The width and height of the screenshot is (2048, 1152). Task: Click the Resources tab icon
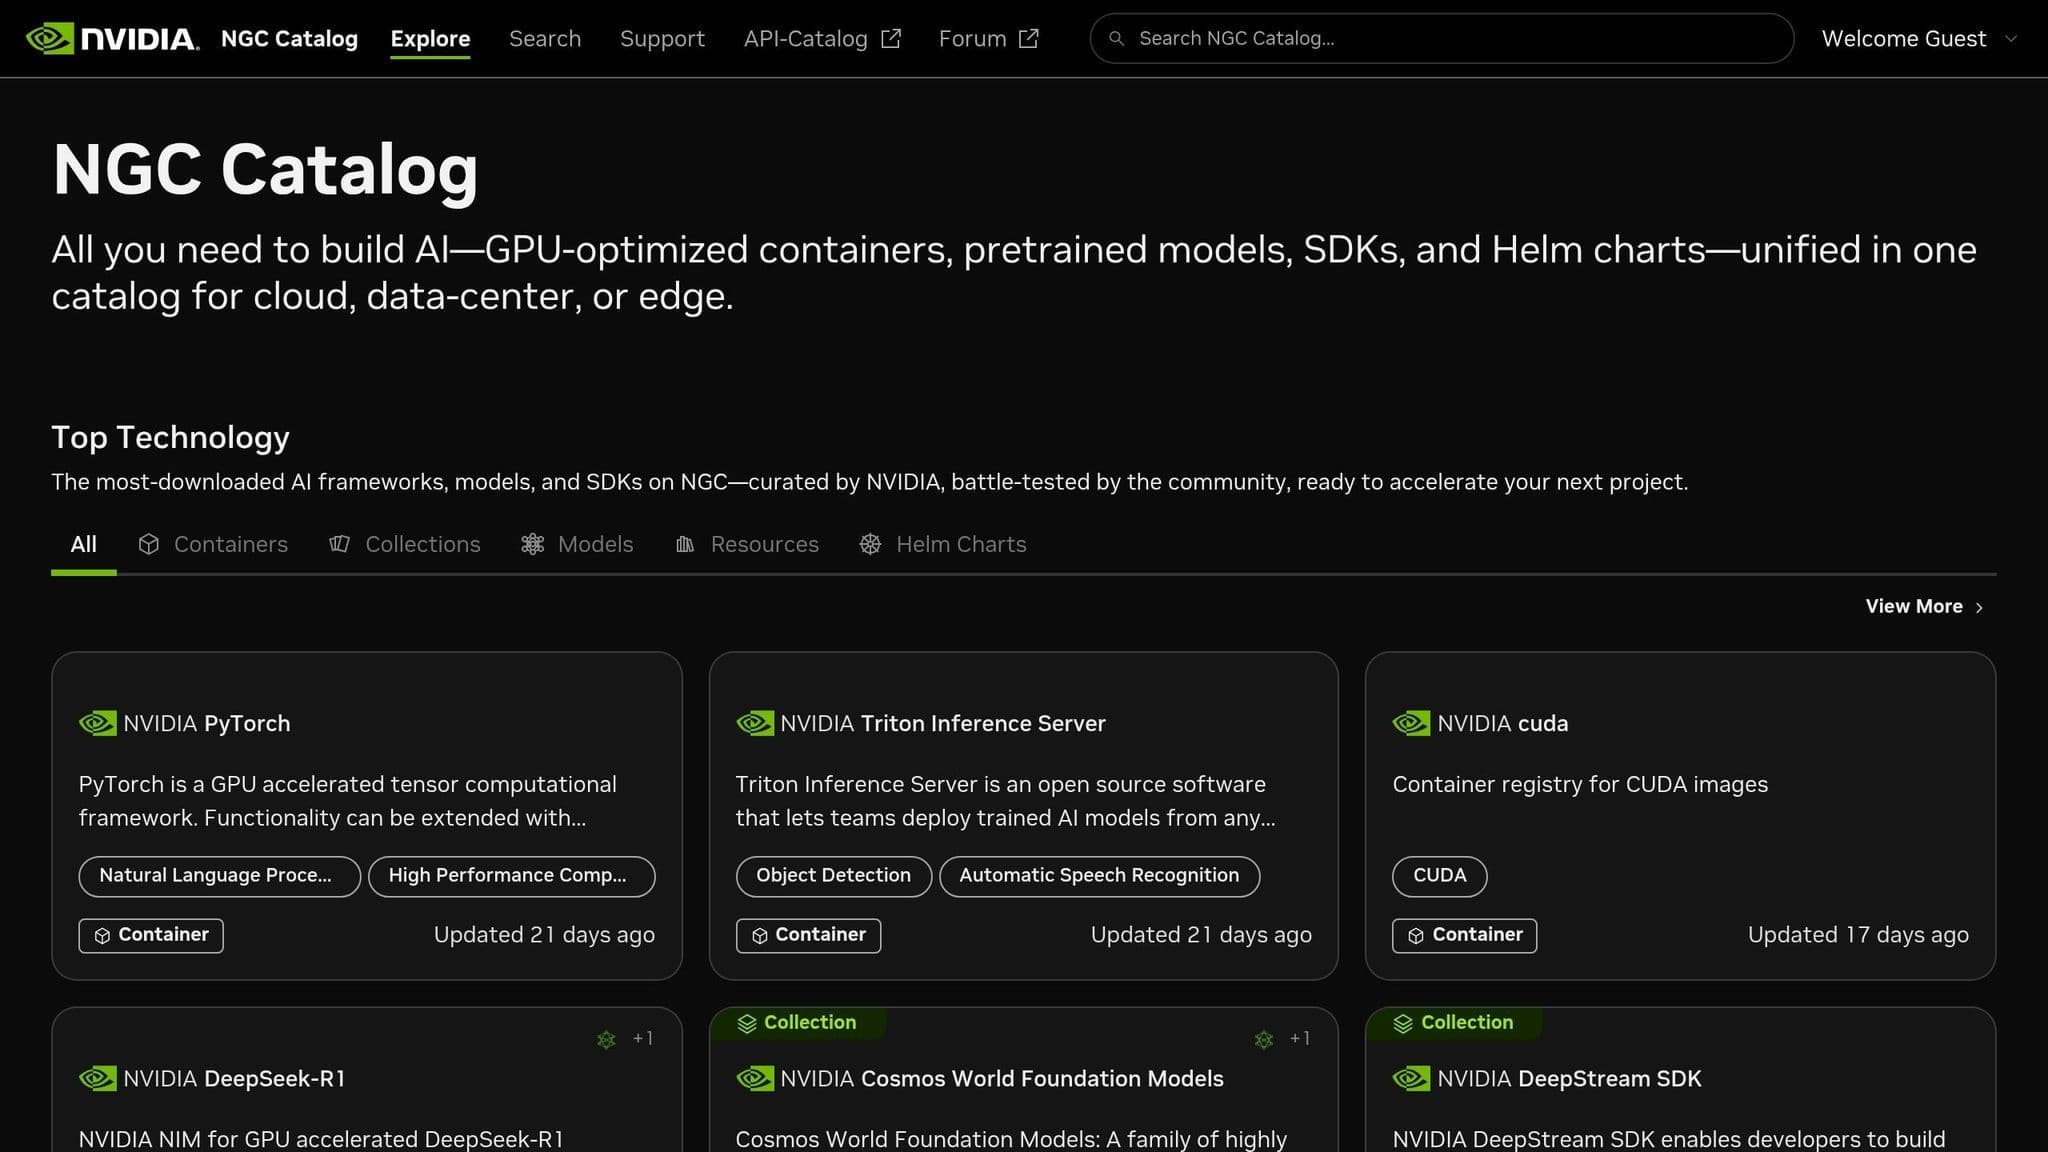(685, 544)
